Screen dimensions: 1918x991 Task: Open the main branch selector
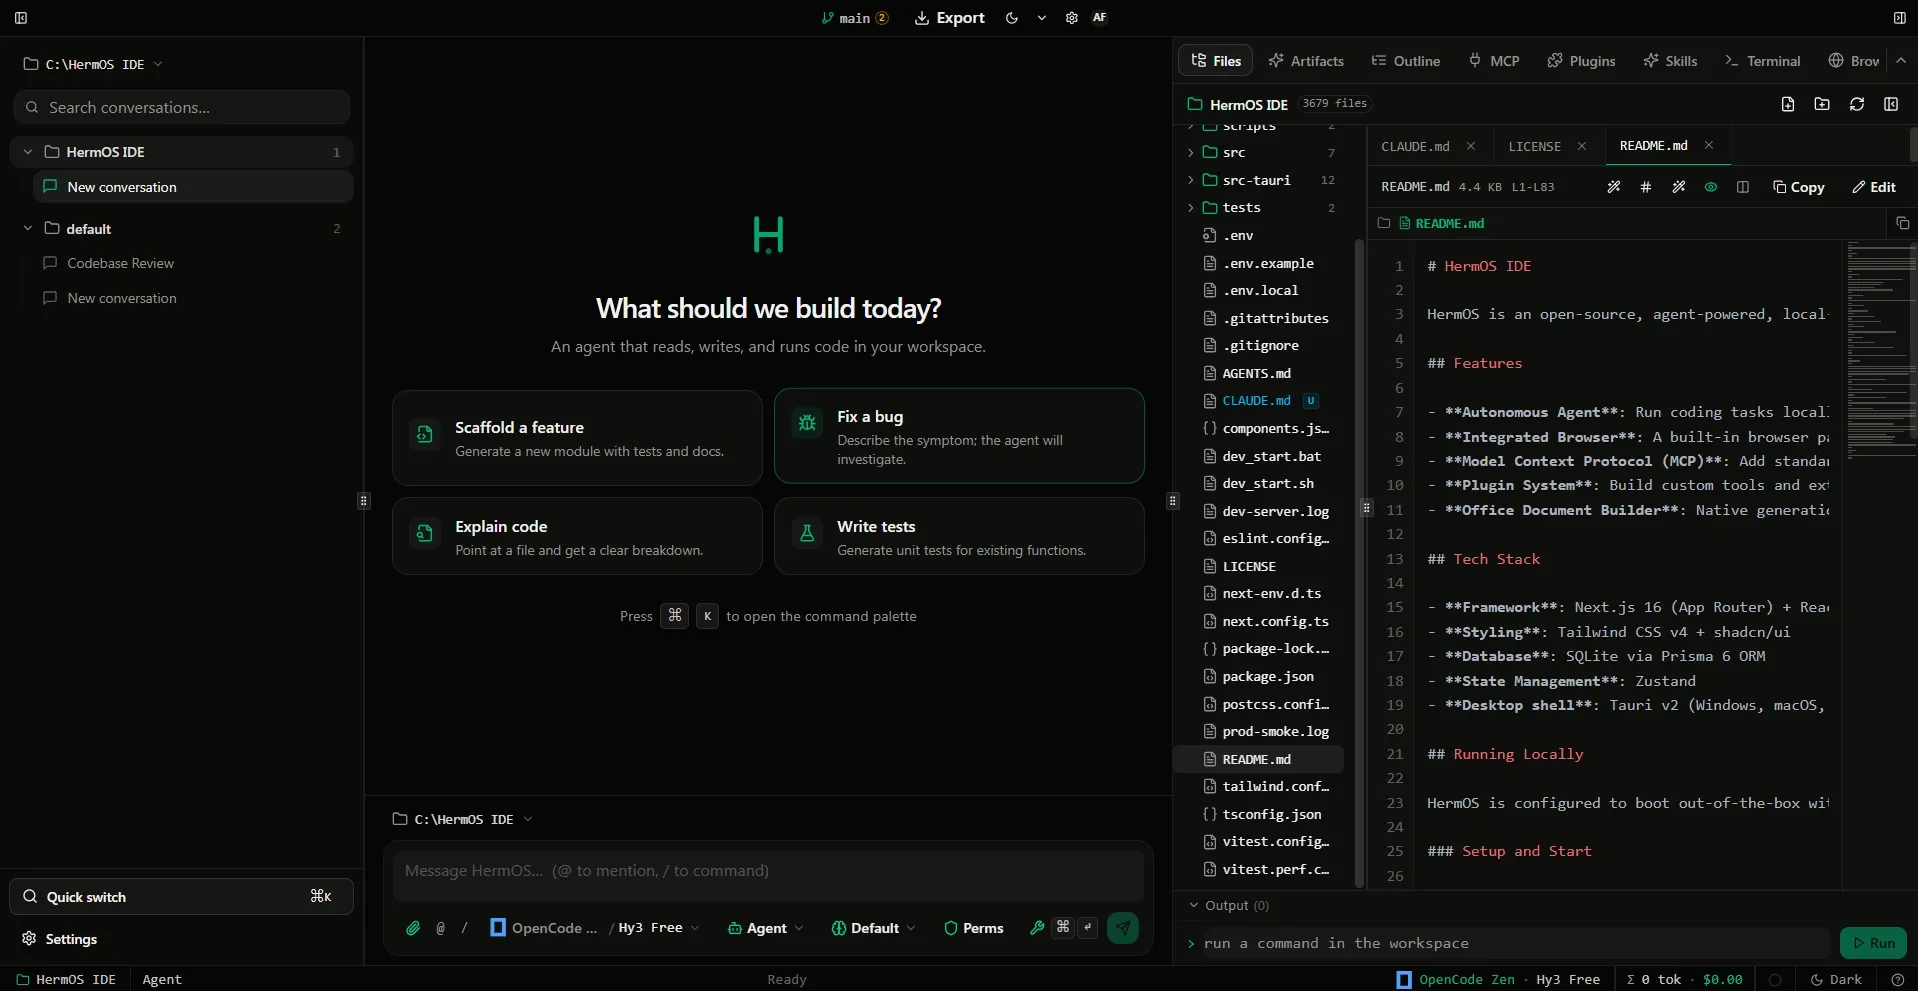[855, 18]
